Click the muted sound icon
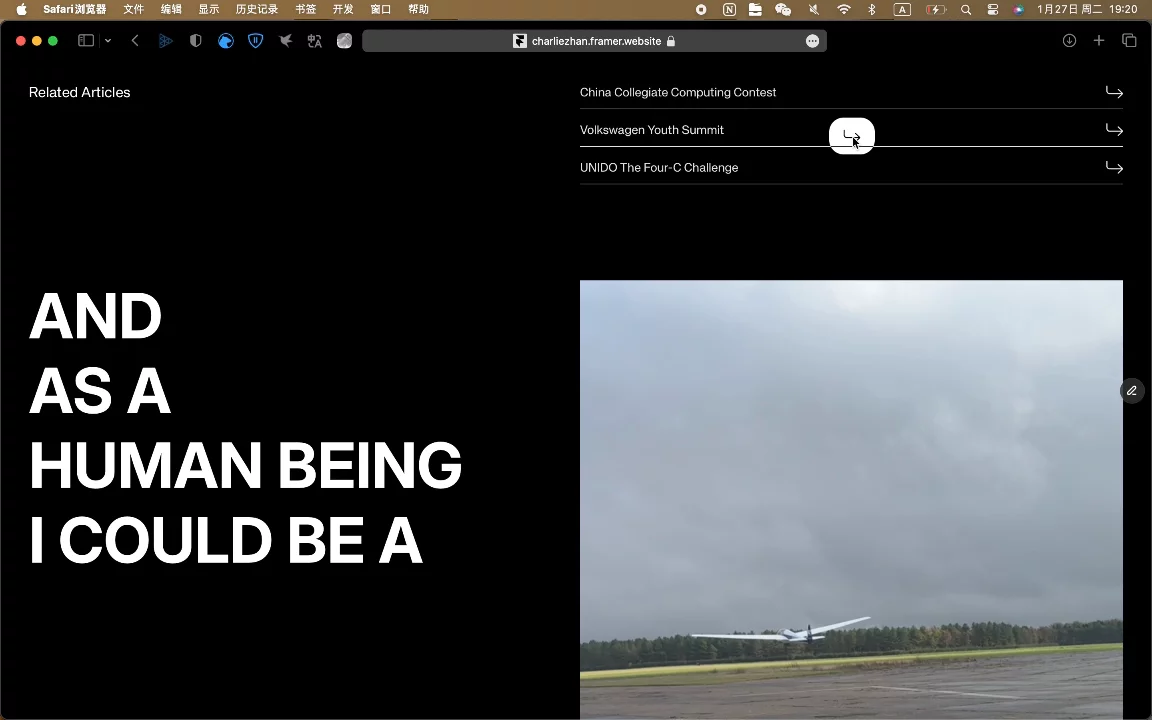Viewport: 1152px width, 720px height. tap(813, 10)
